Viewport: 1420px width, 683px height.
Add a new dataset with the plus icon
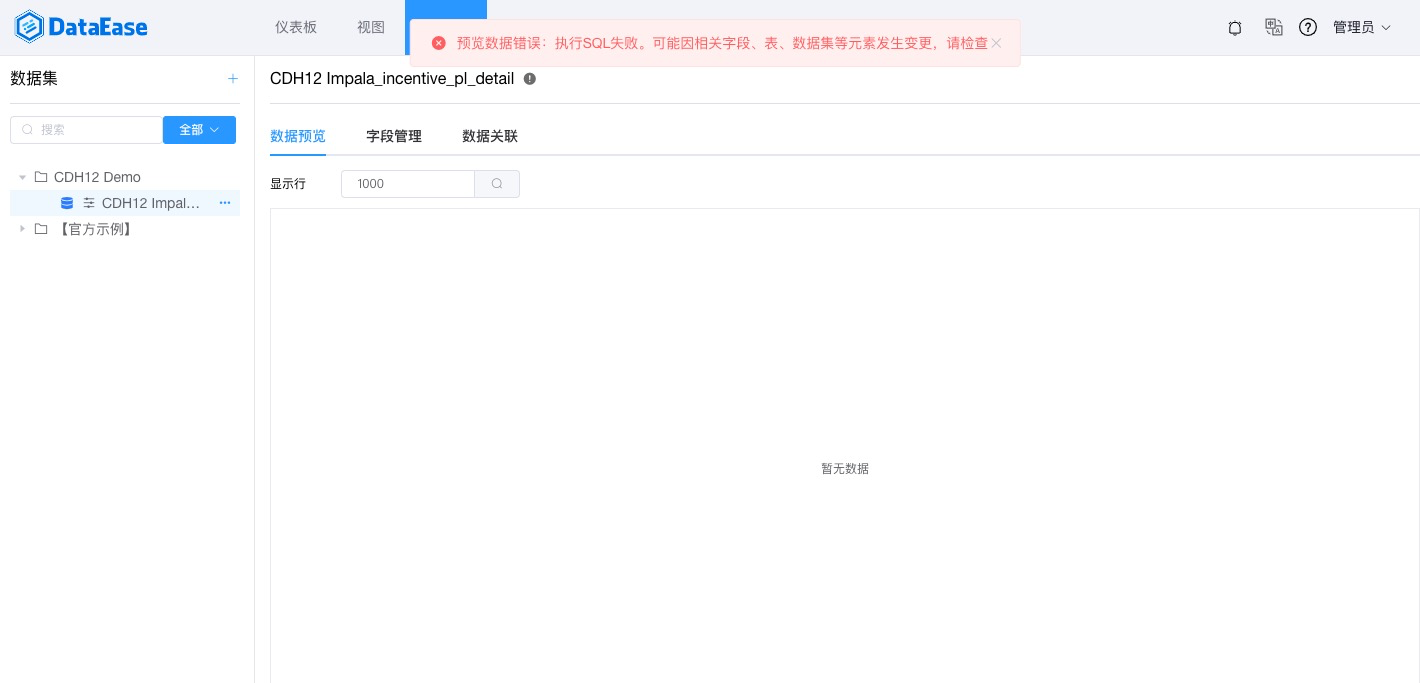pyautogui.click(x=233, y=78)
